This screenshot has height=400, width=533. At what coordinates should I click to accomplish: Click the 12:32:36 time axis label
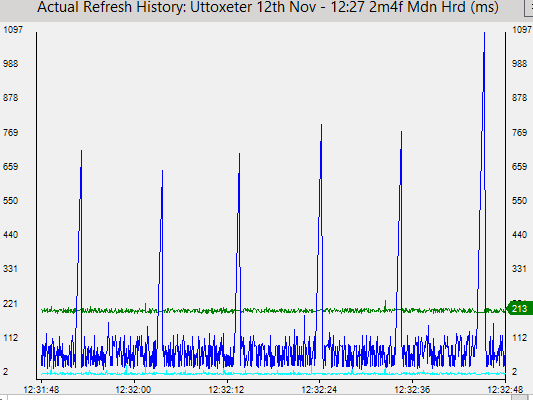click(x=412, y=390)
